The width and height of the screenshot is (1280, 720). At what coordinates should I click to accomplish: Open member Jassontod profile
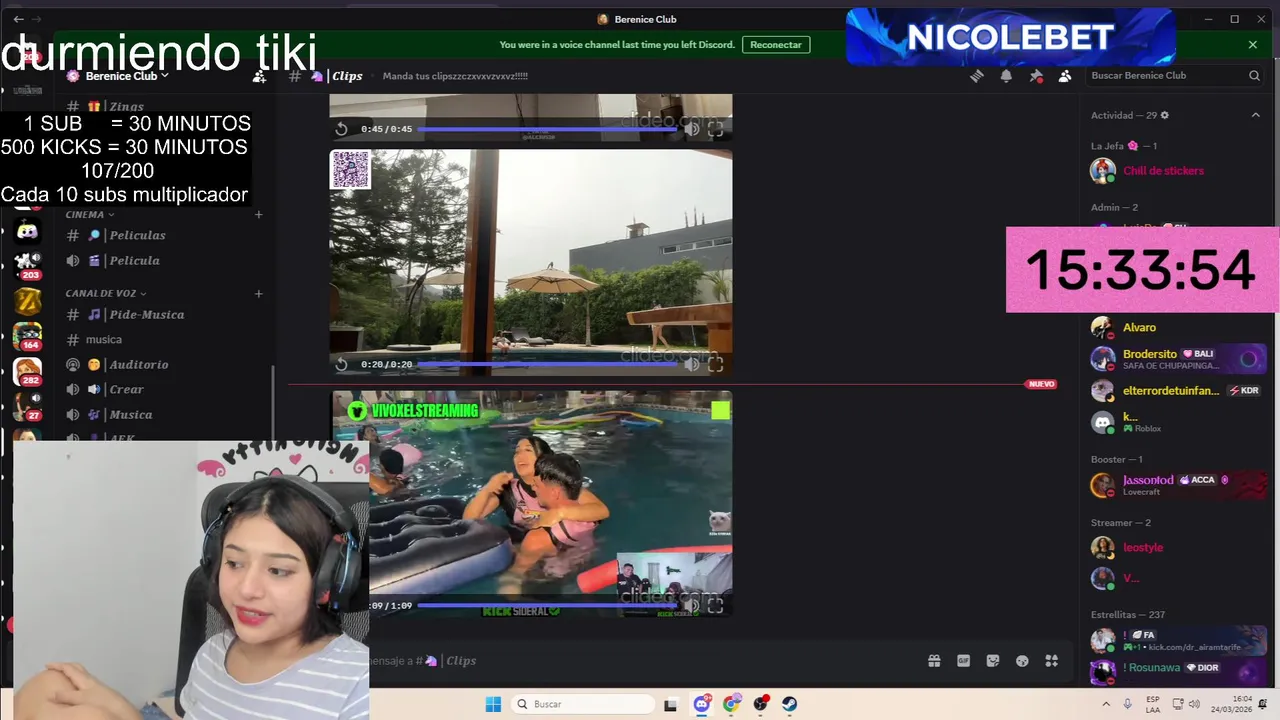[x=1178, y=485]
